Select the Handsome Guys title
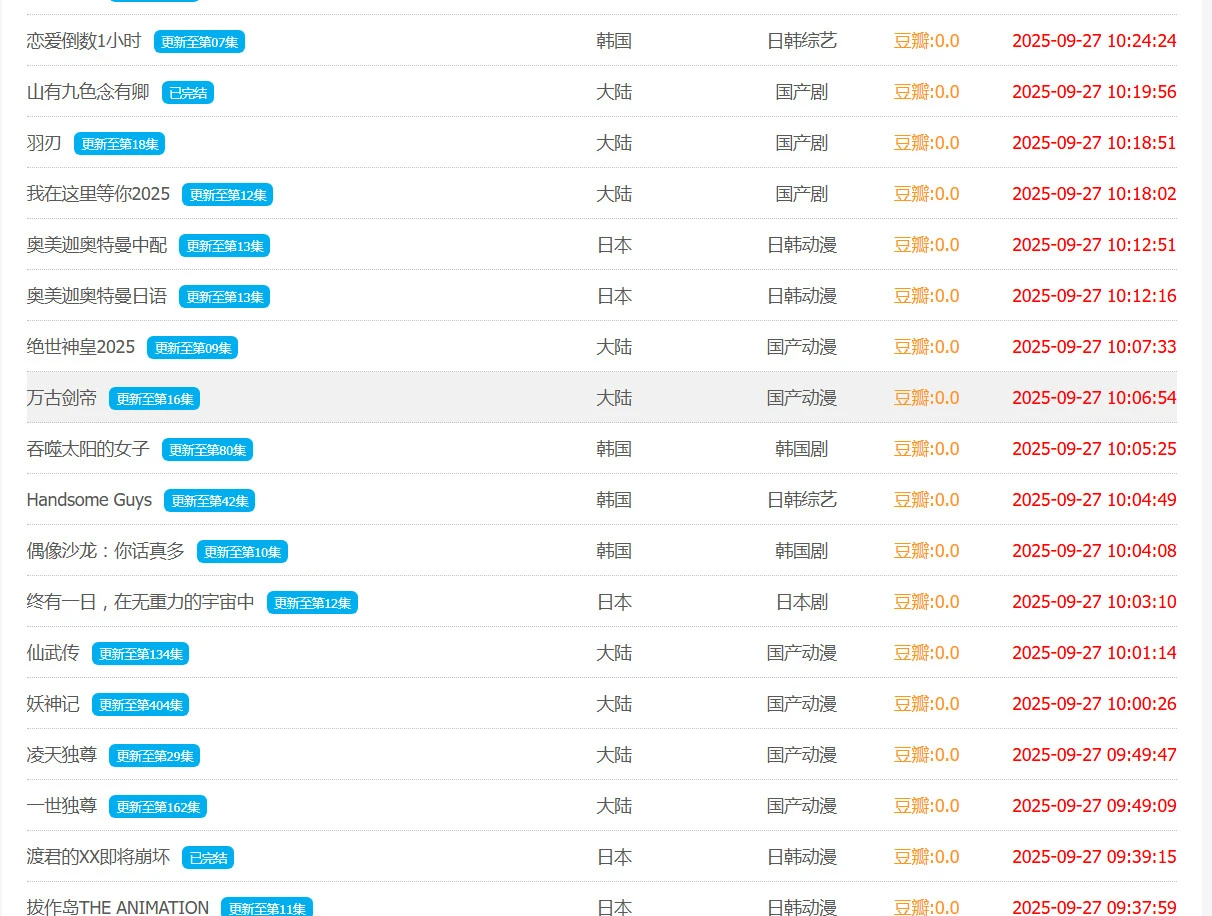This screenshot has width=1212, height=916. tap(89, 500)
